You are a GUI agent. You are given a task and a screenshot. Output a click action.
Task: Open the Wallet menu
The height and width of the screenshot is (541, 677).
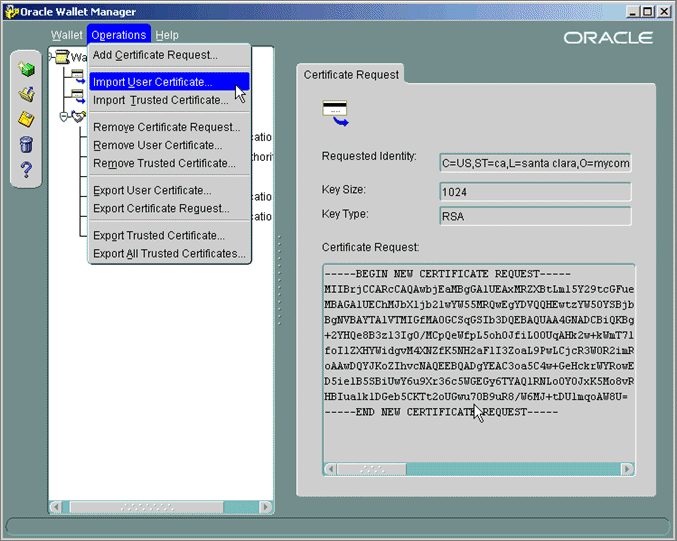(66, 35)
